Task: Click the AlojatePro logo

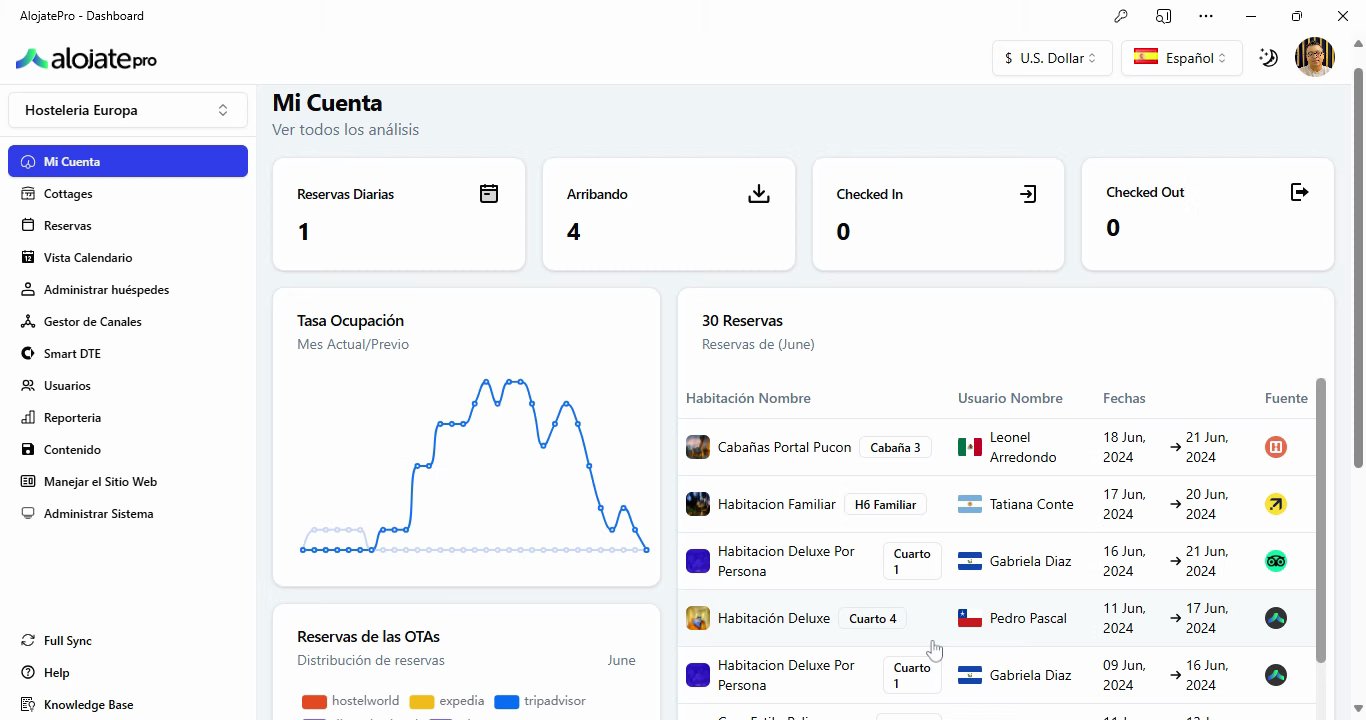Action: [x=86, y=59]
